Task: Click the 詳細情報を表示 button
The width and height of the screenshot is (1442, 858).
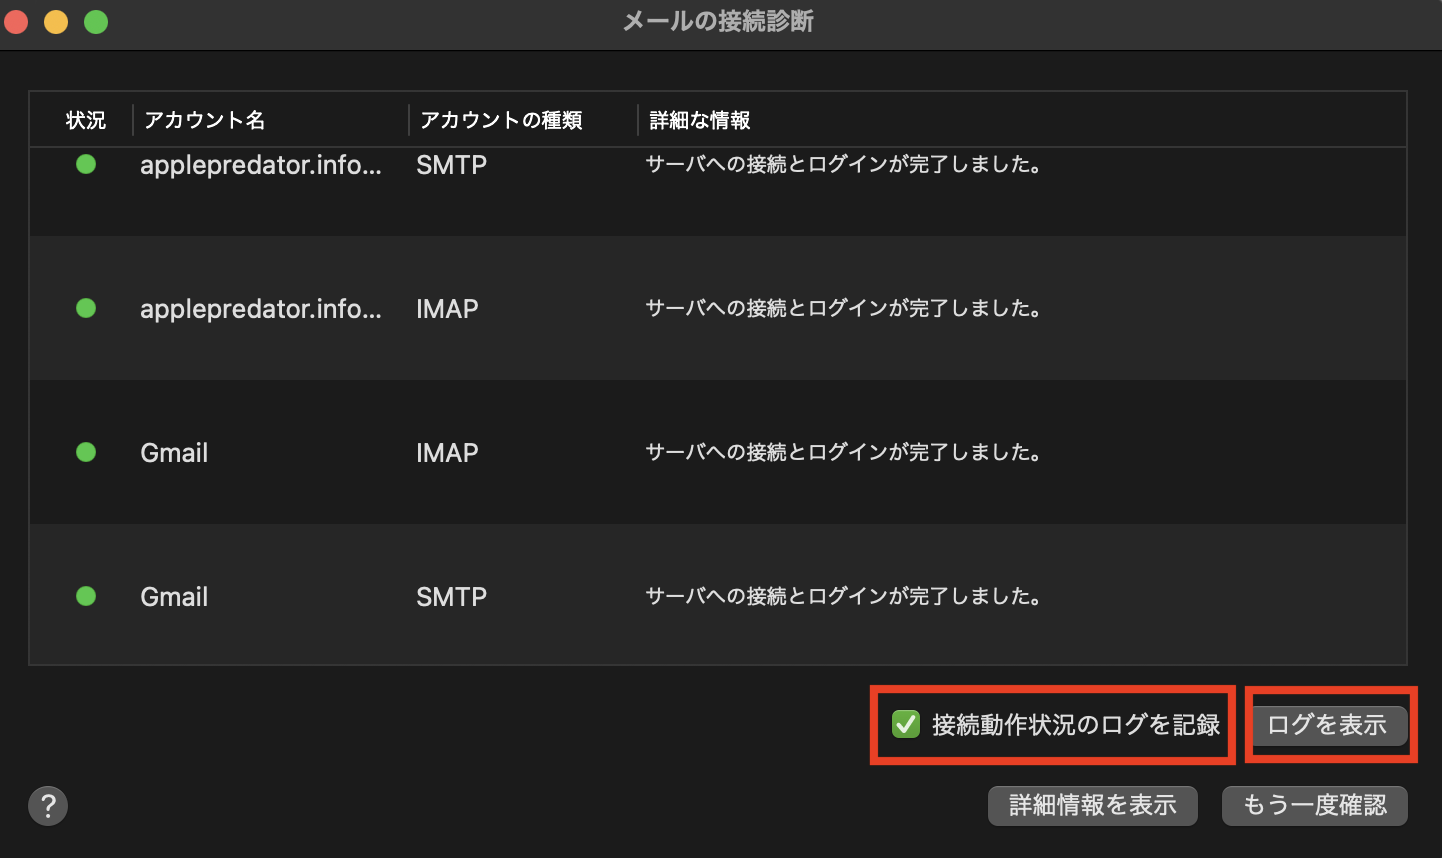Action: [x=1092, y=805]
